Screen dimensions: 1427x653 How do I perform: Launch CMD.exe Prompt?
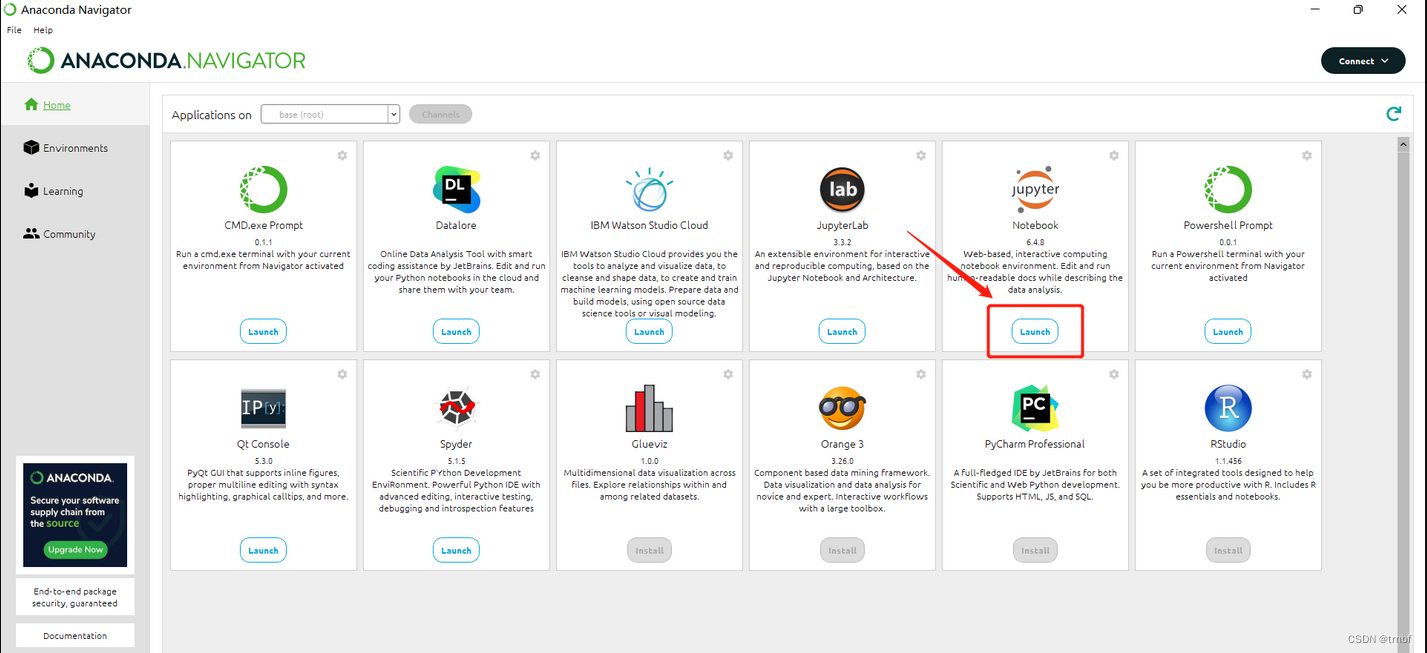[x=263, y=331]
